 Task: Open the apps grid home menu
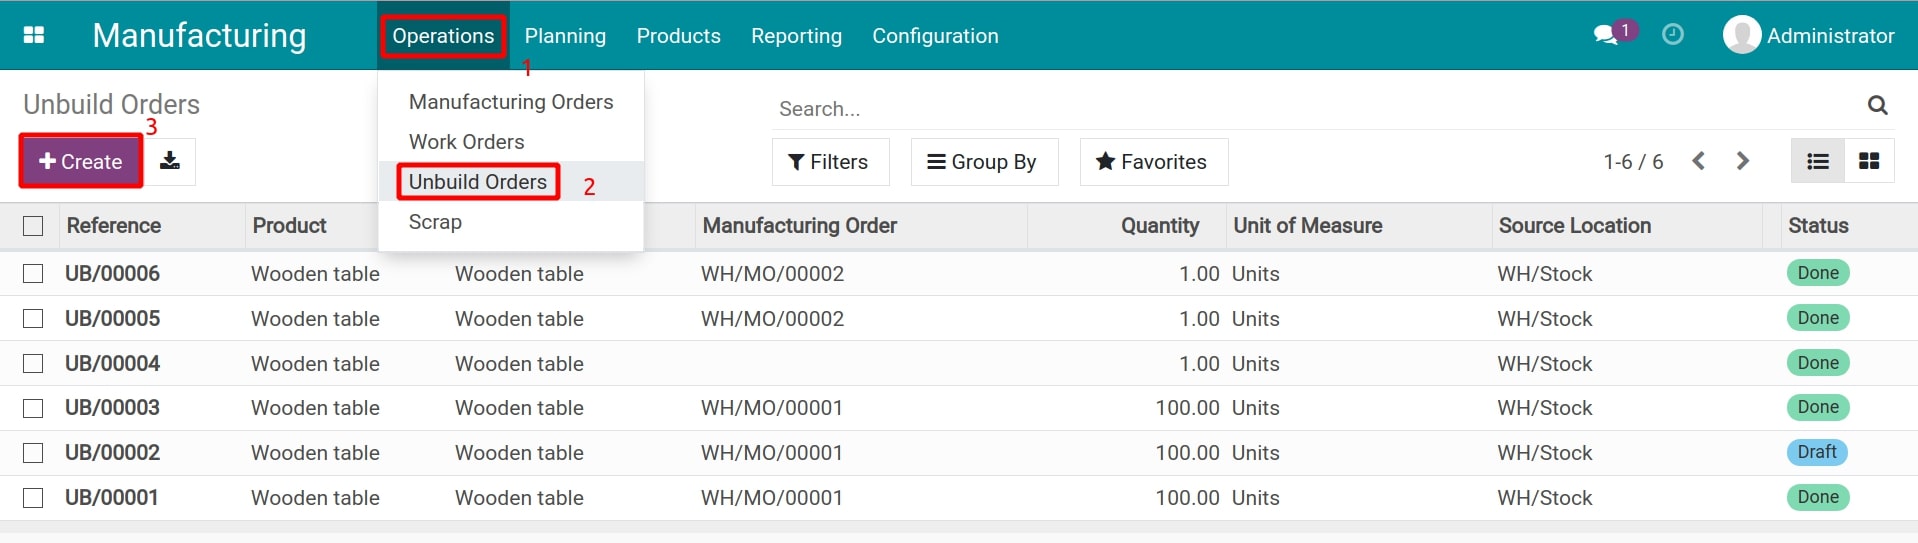(34, 35)
